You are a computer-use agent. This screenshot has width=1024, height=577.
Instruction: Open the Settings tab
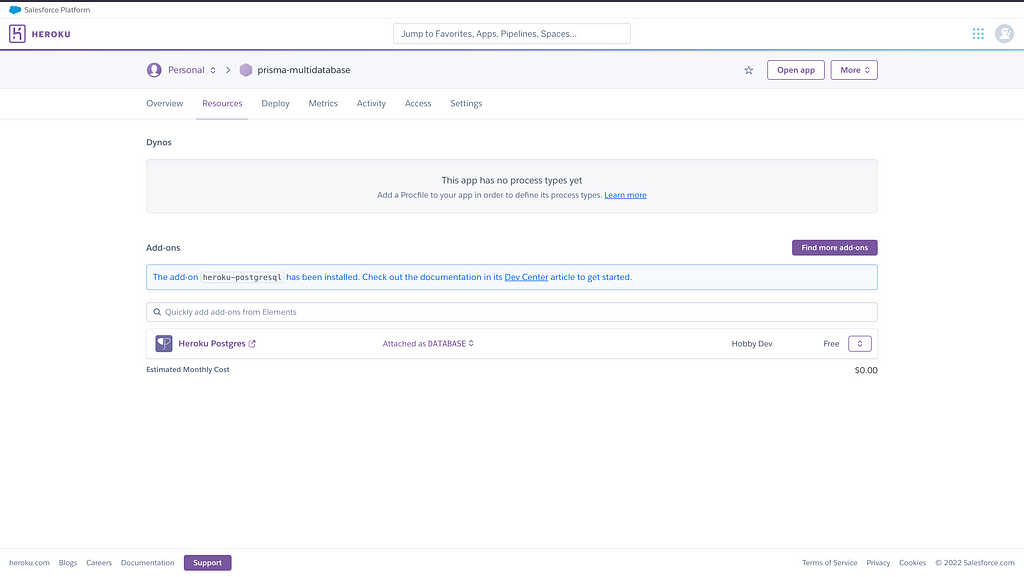(466, 103)
